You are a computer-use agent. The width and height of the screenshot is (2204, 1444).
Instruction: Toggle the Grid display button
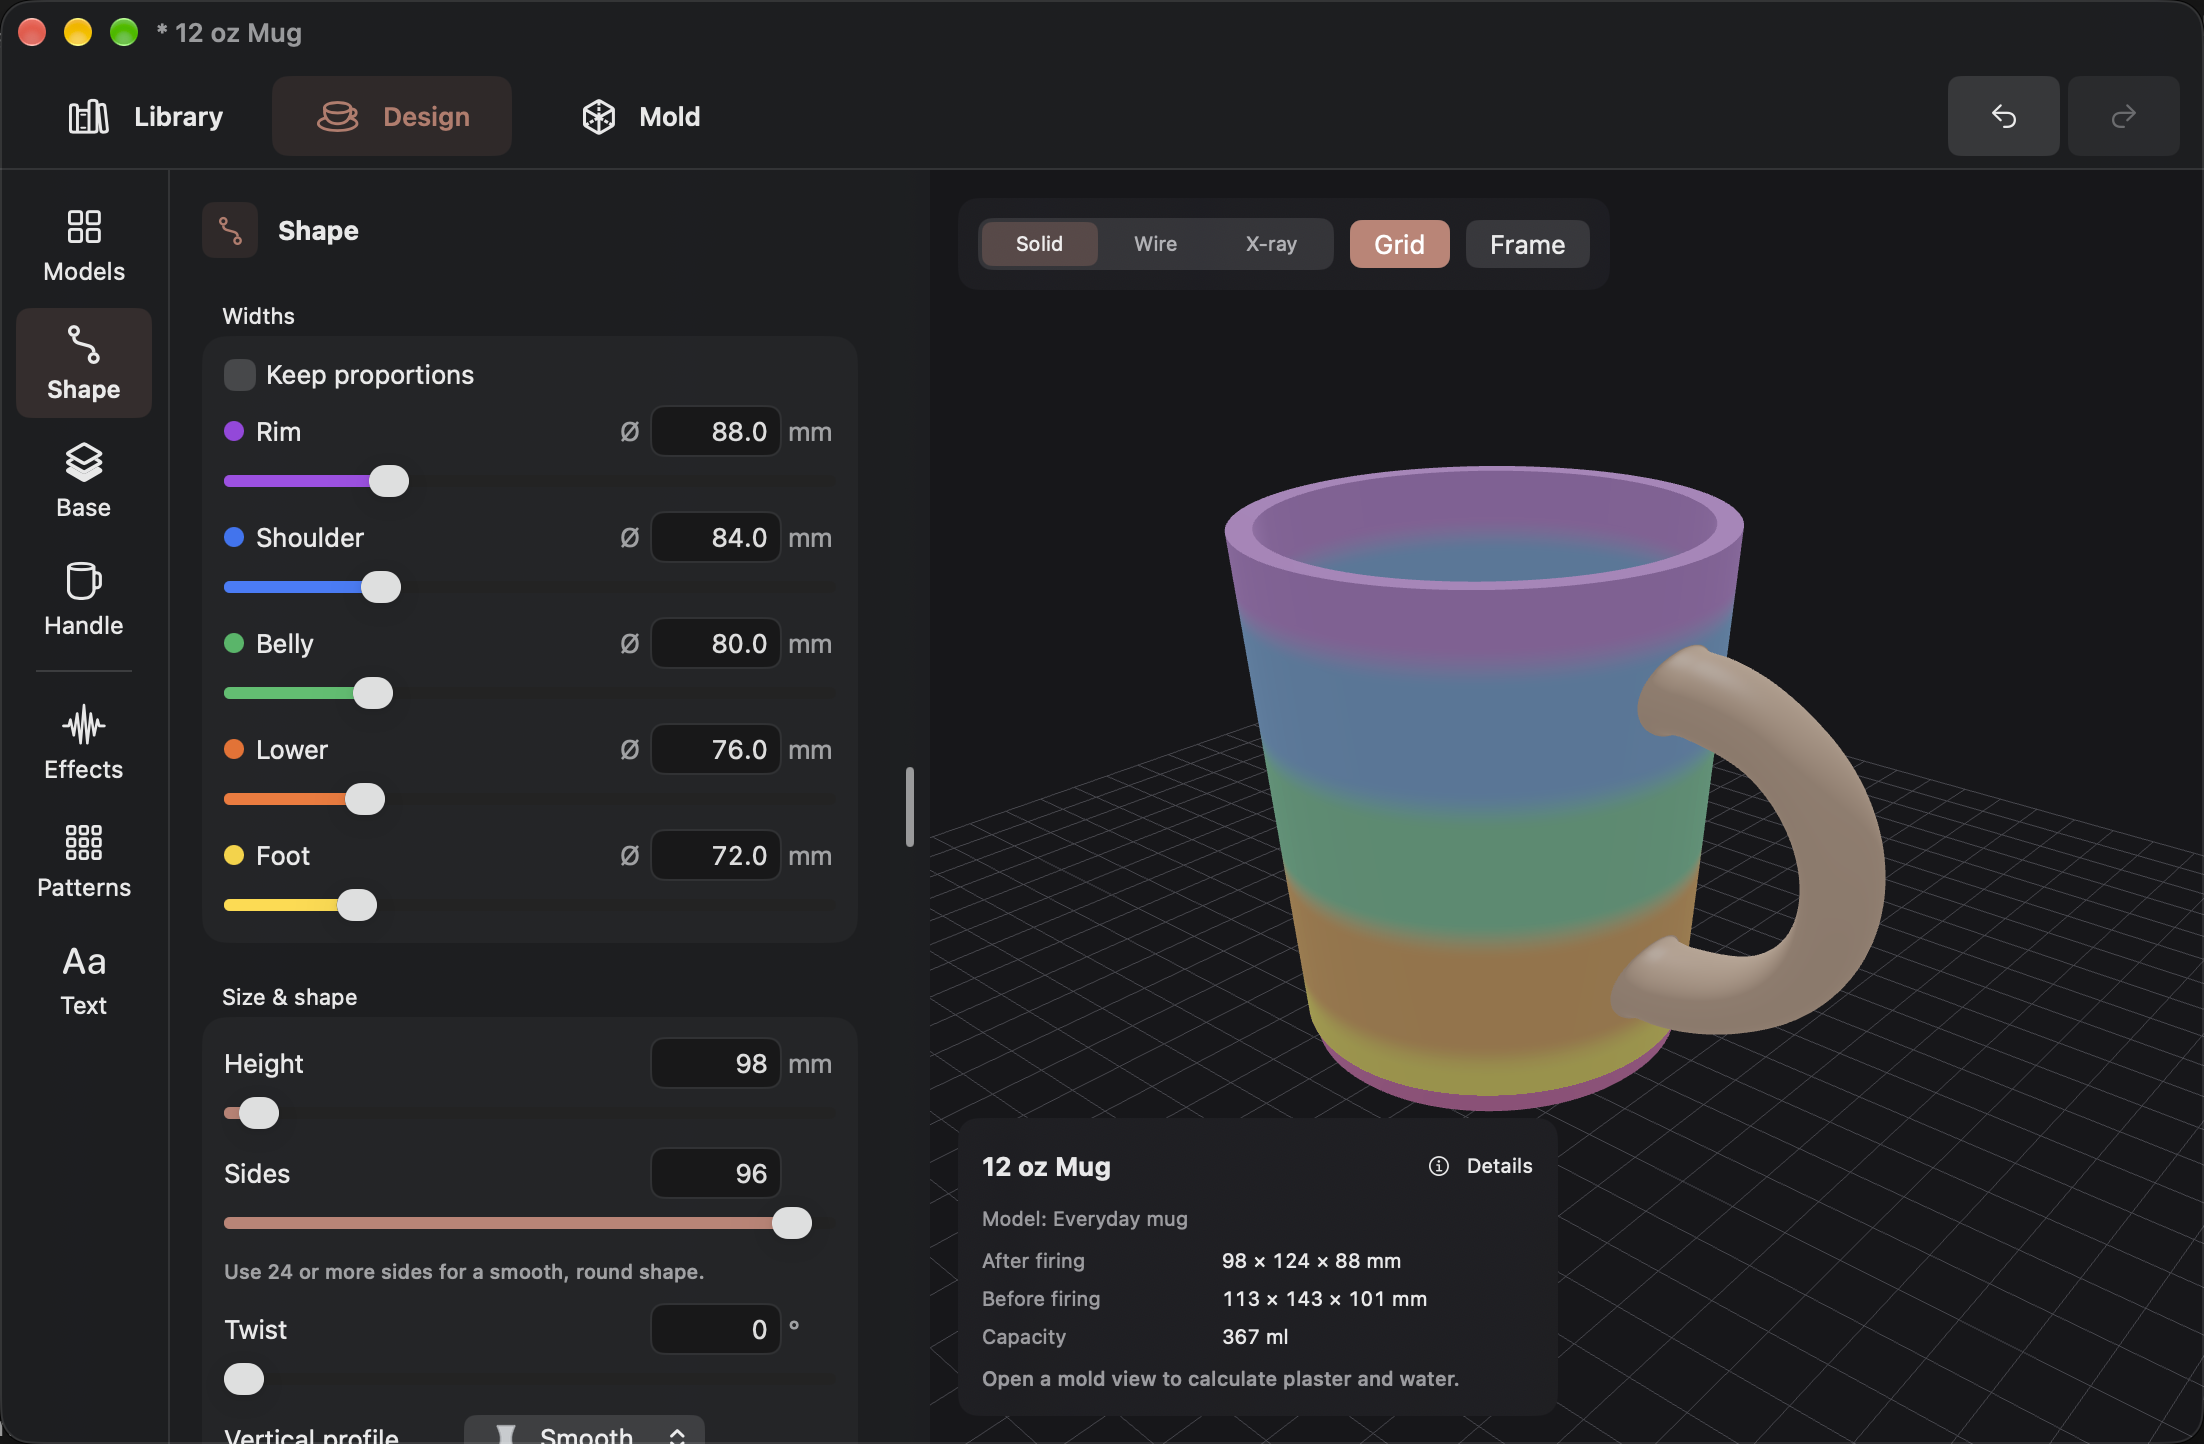[1399, 244]
